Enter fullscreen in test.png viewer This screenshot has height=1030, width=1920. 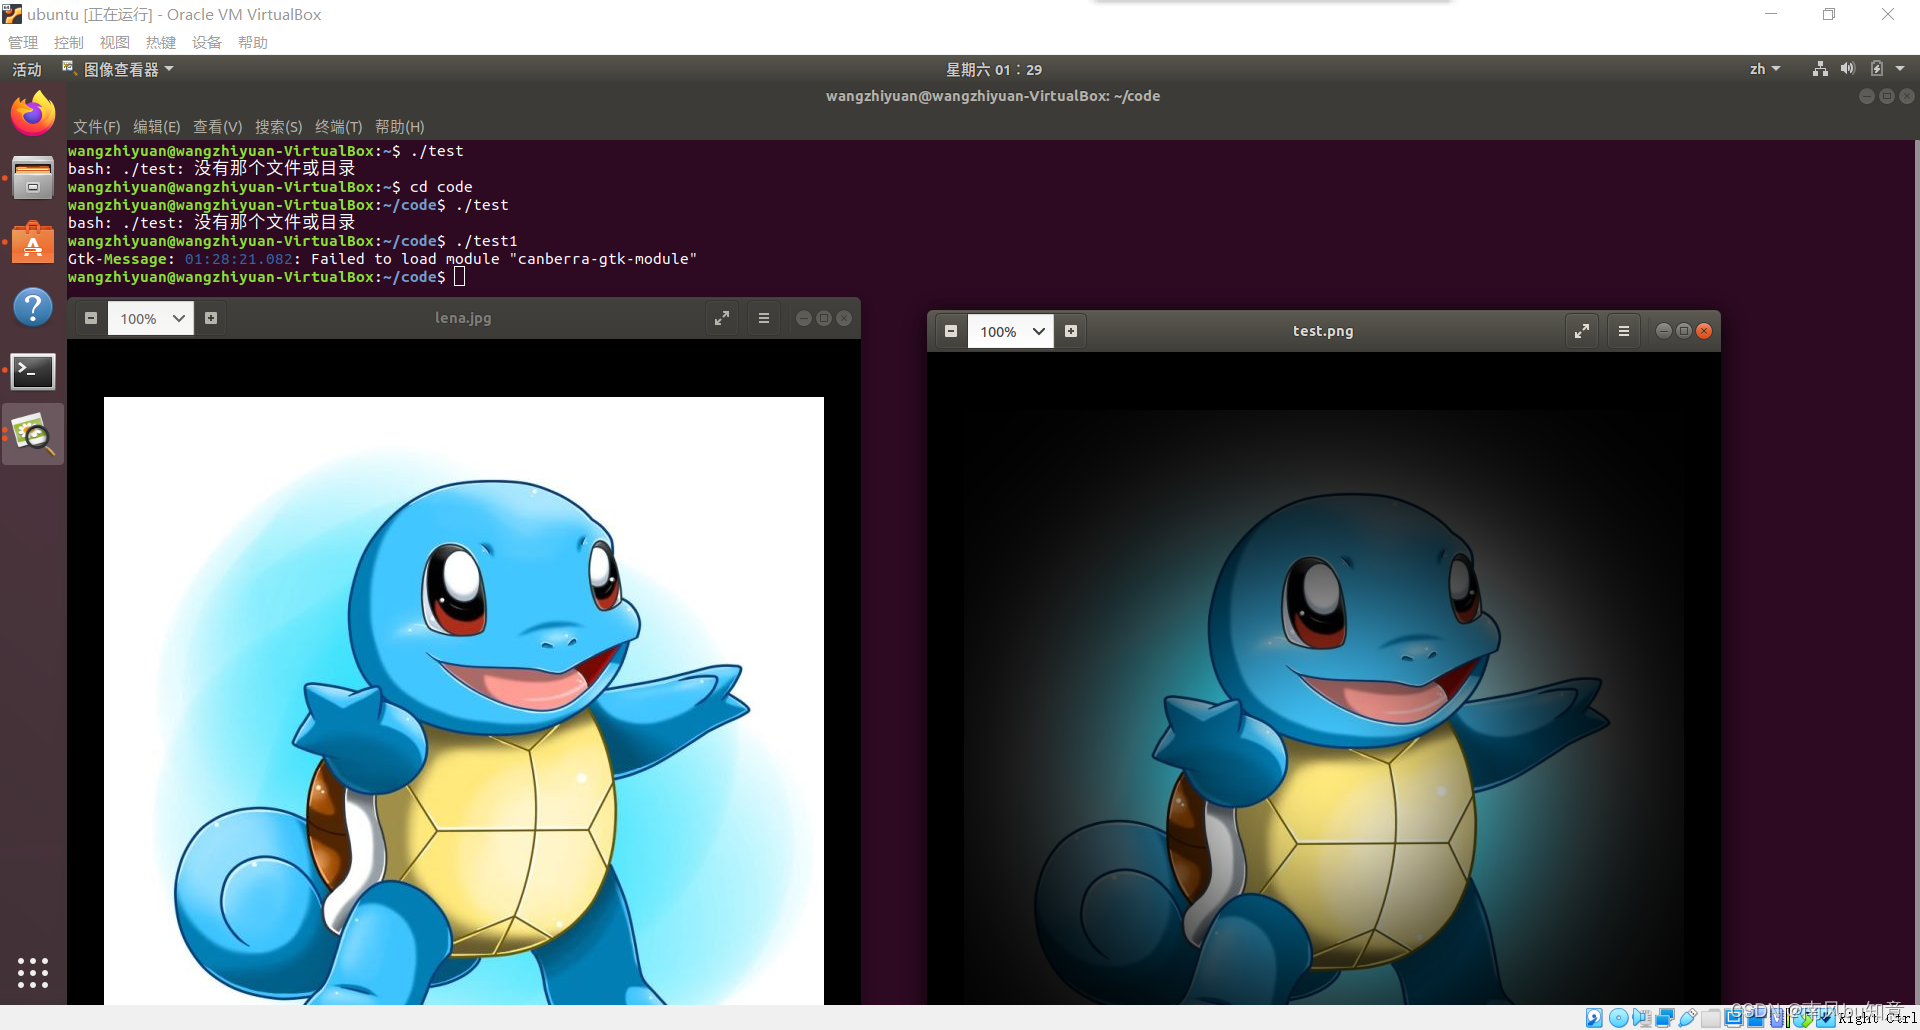pyautogui.click(x=1582, y=331)
